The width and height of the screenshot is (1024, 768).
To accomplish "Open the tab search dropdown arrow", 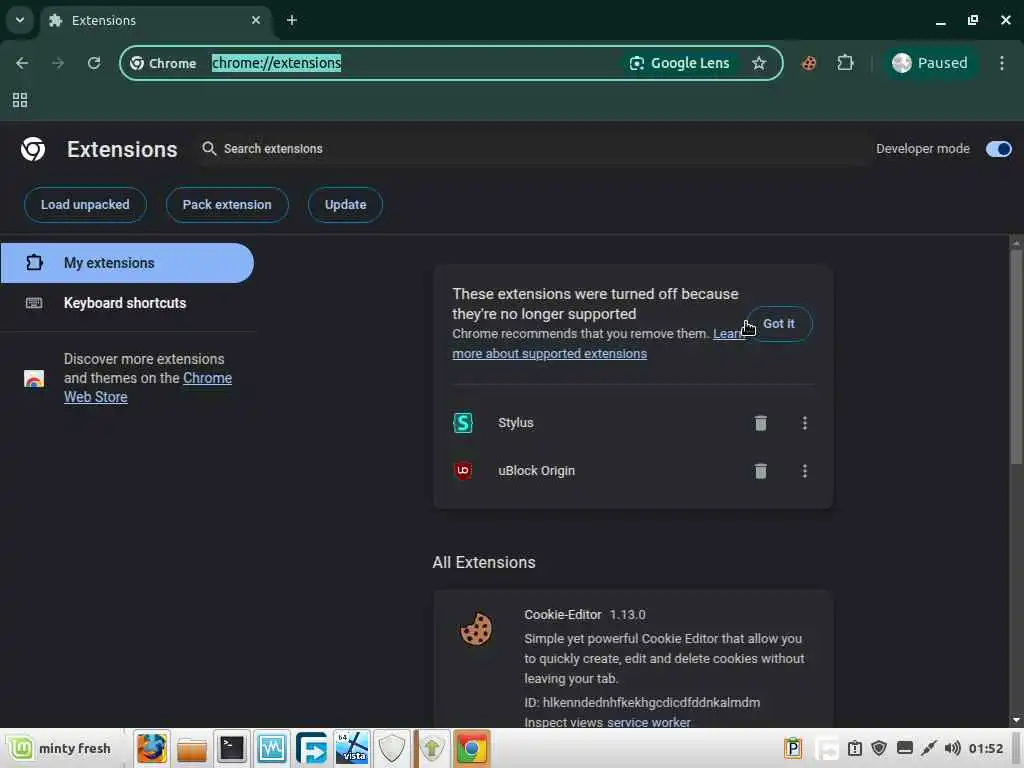I will pyautogui.click(x=20, y=20).
